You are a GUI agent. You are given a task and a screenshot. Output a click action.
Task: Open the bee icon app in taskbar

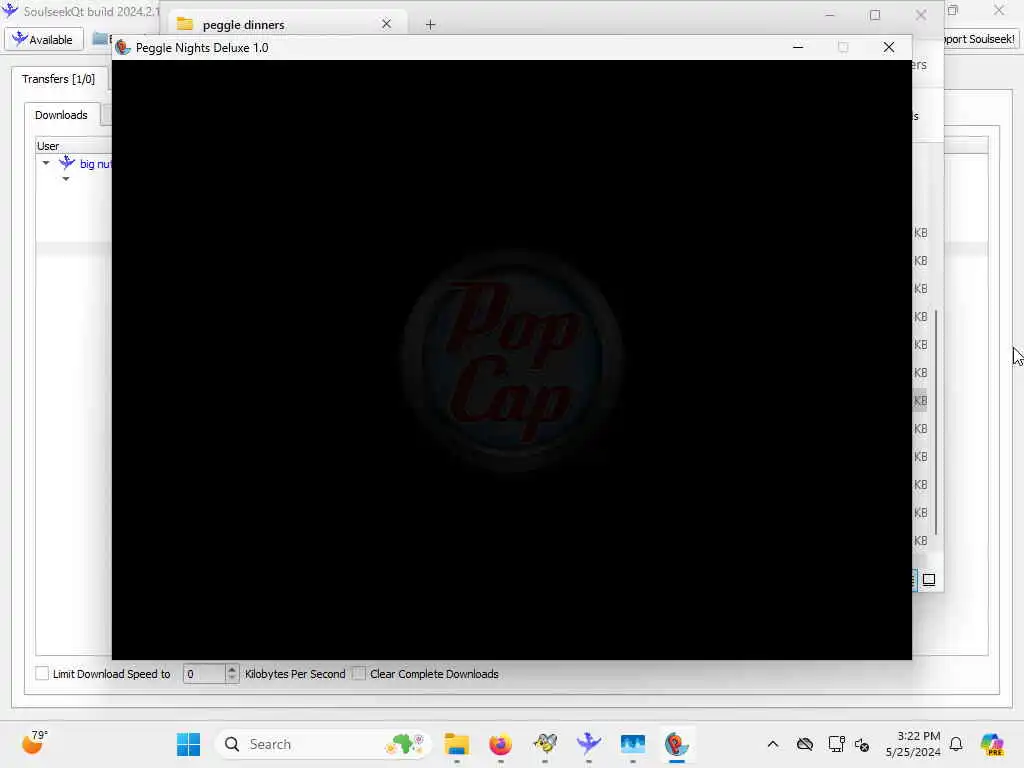pos(545,744)
